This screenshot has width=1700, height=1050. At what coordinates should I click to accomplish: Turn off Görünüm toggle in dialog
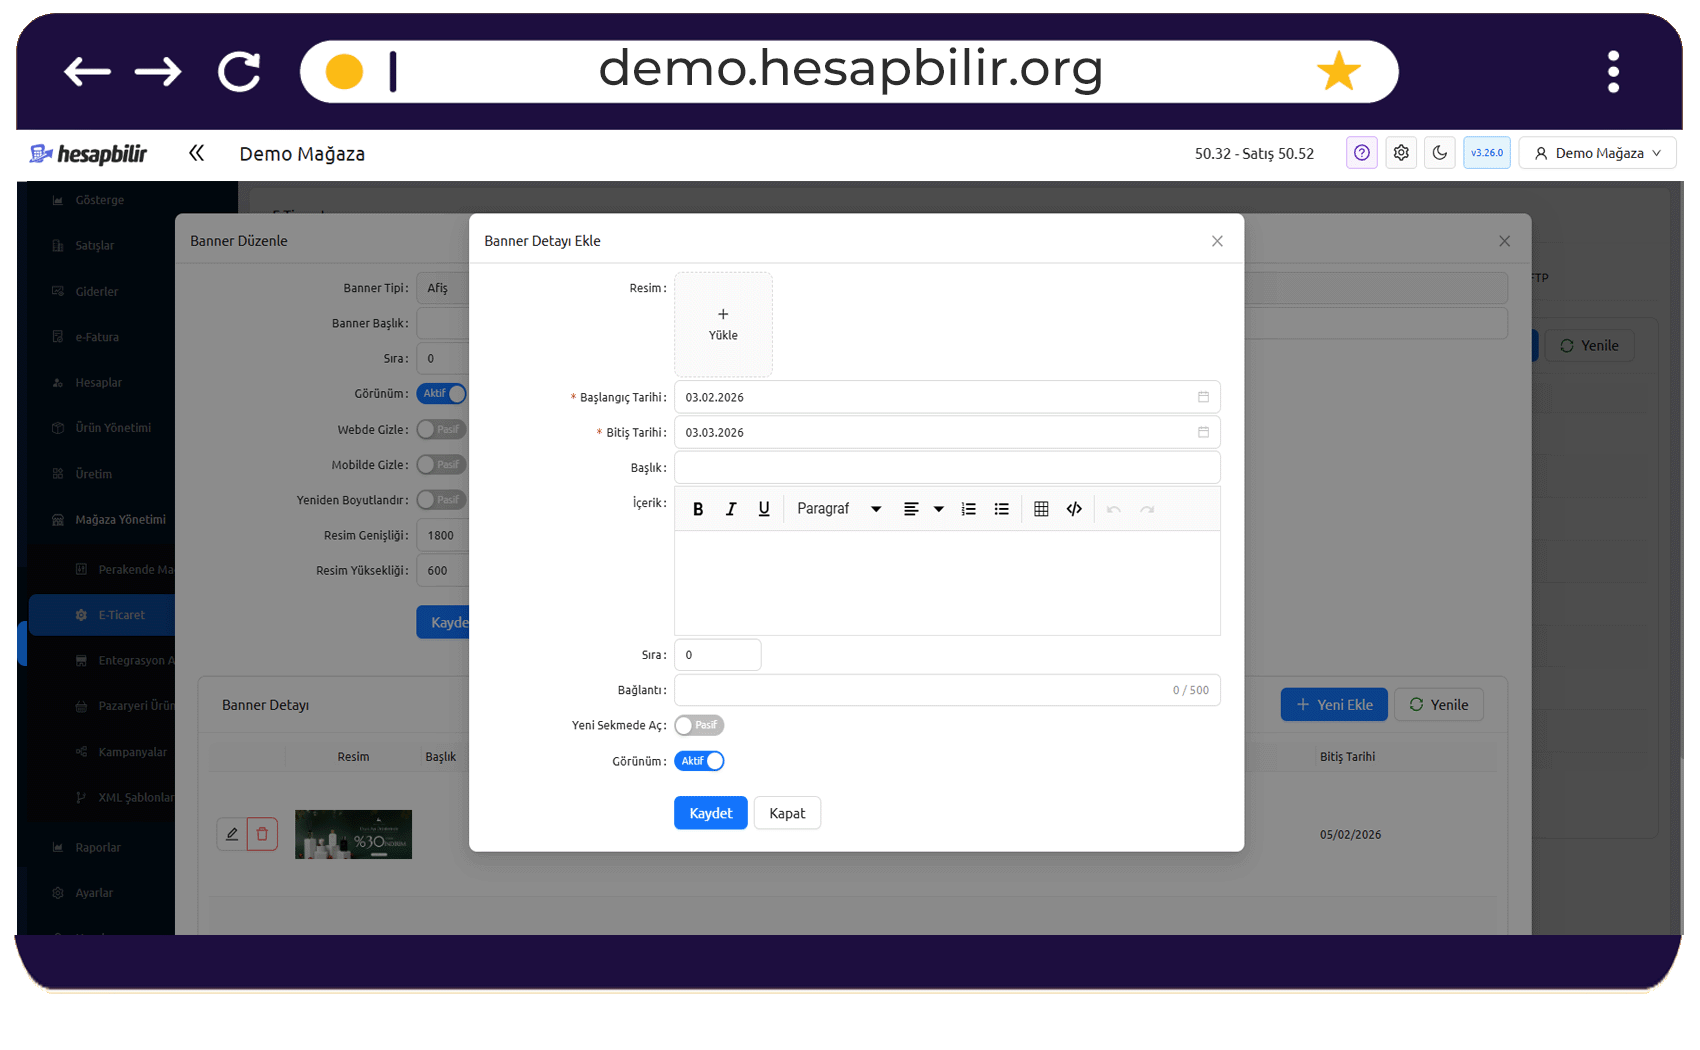click(699, 761)
